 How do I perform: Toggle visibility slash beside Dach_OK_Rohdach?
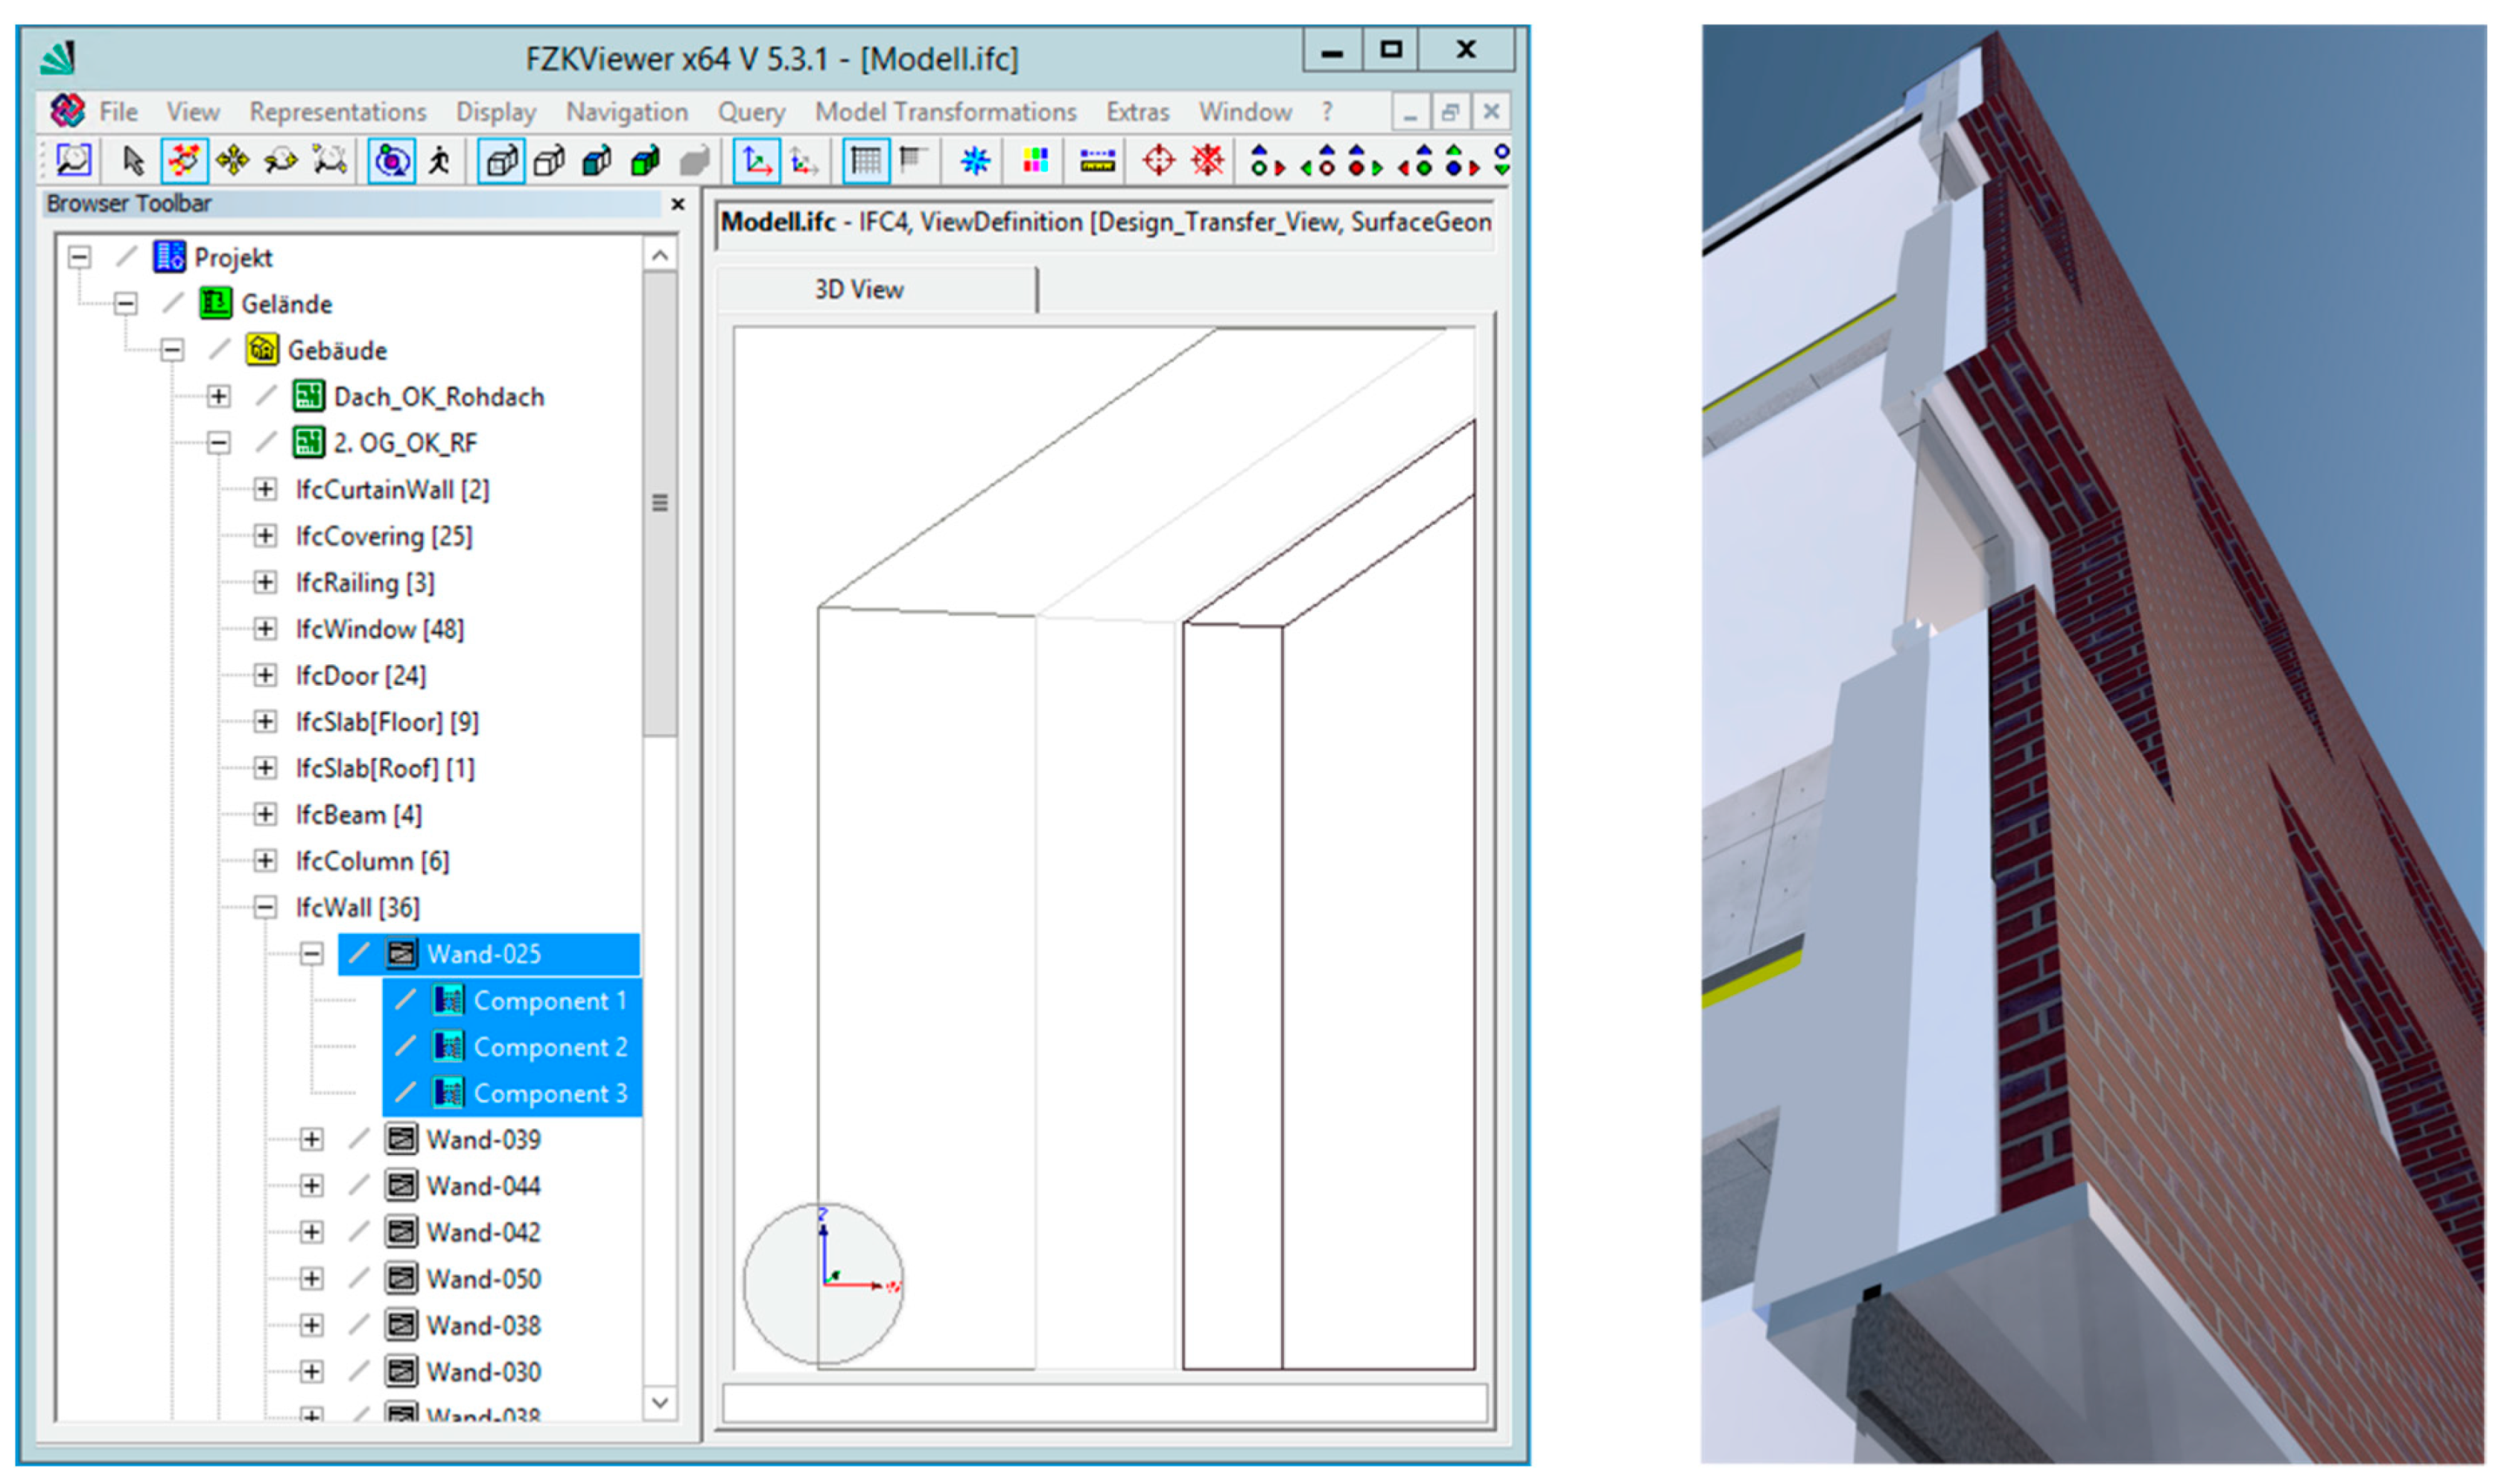pyautogui.click(x=266, y=396)
